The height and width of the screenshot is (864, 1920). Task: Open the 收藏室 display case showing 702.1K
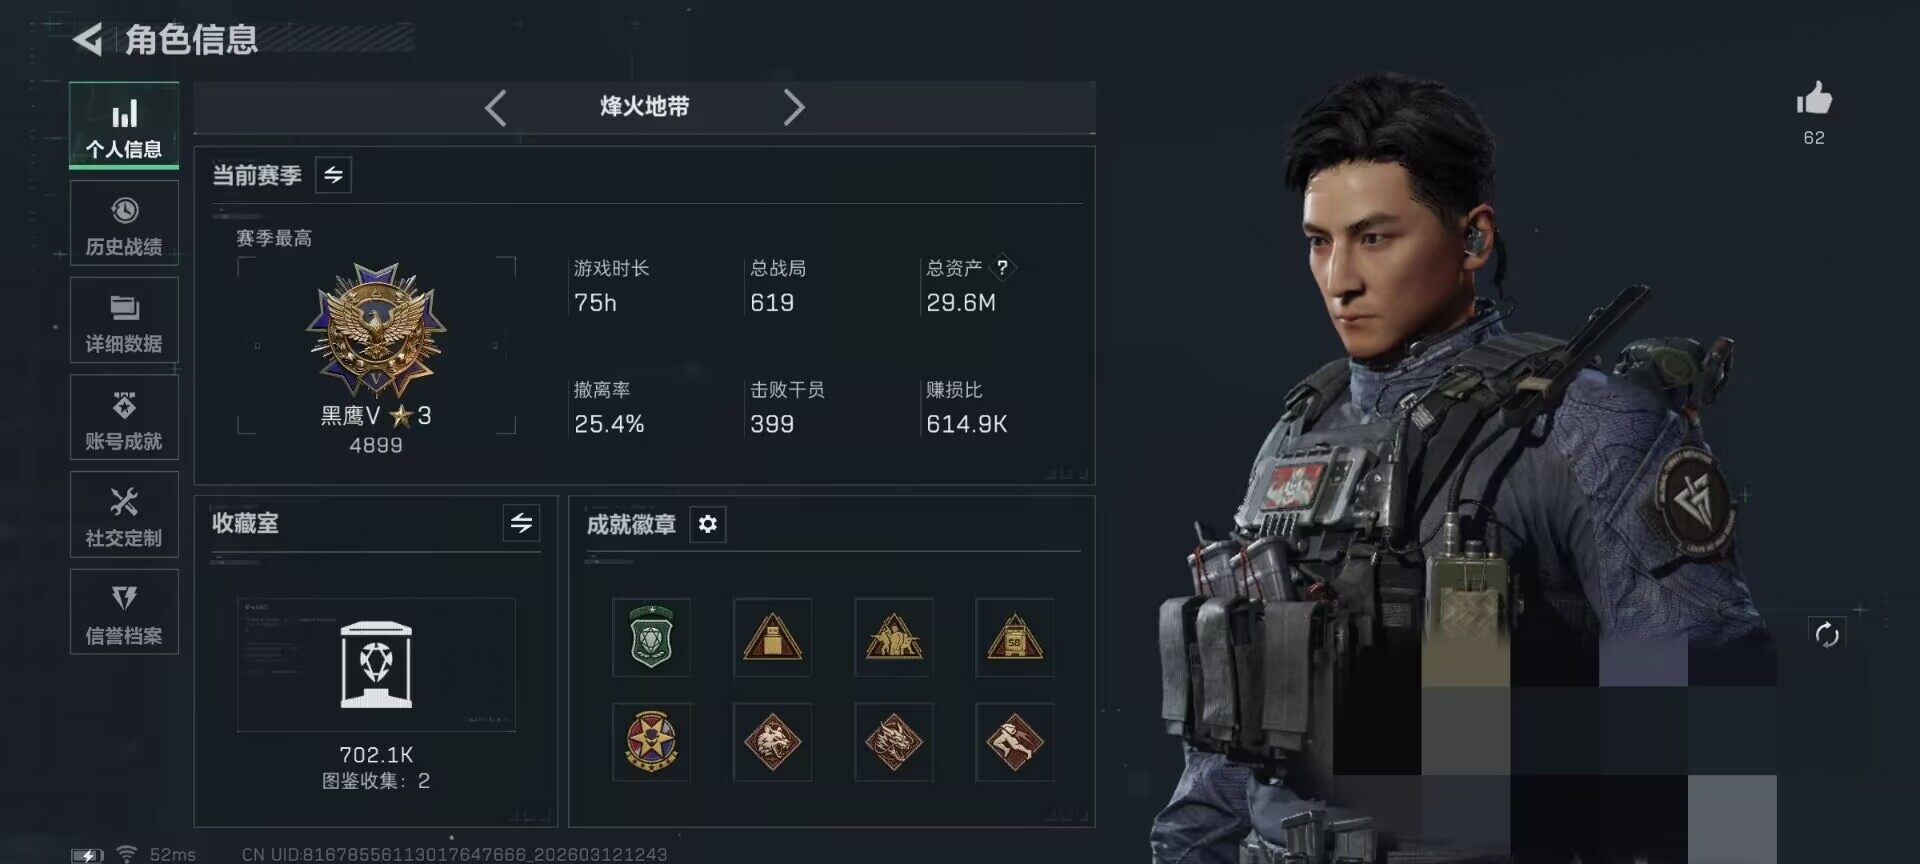[376, 665]
